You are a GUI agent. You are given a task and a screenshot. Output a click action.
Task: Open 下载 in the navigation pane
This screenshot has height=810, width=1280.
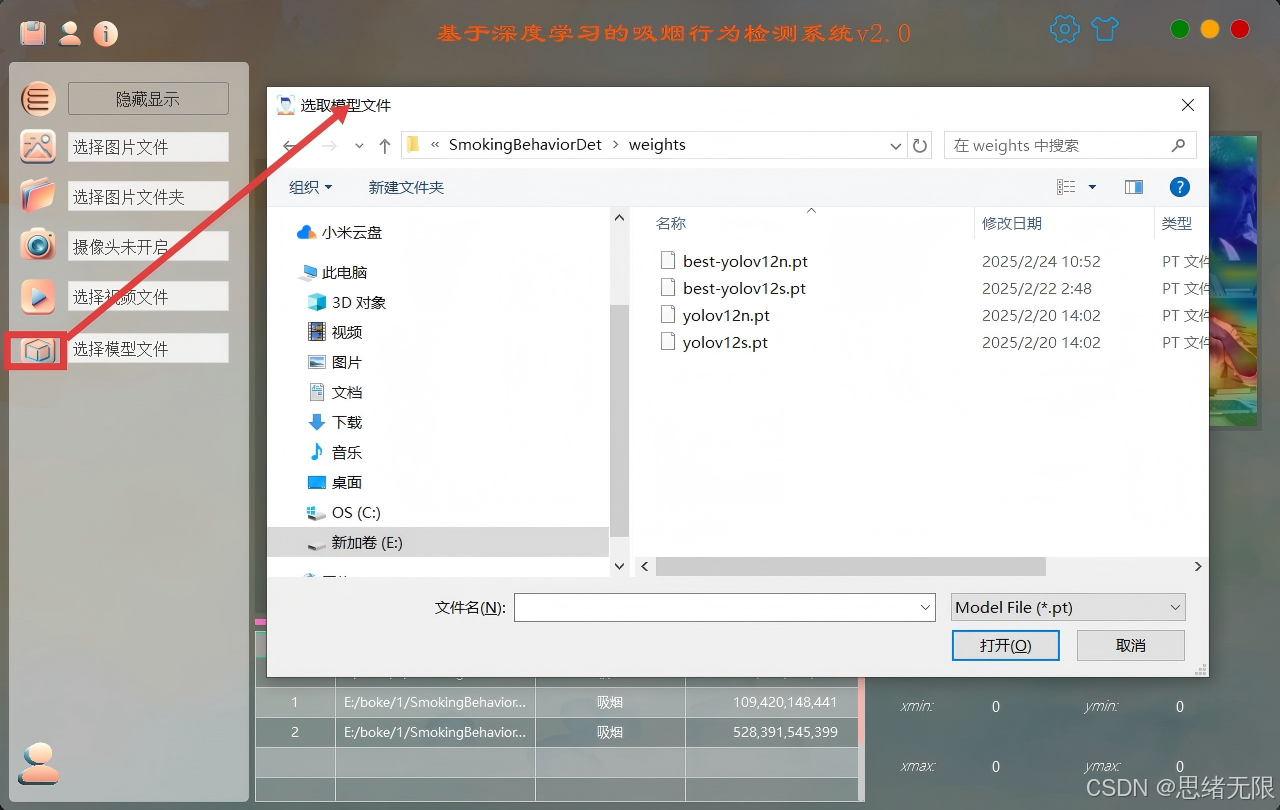point(335,422)
